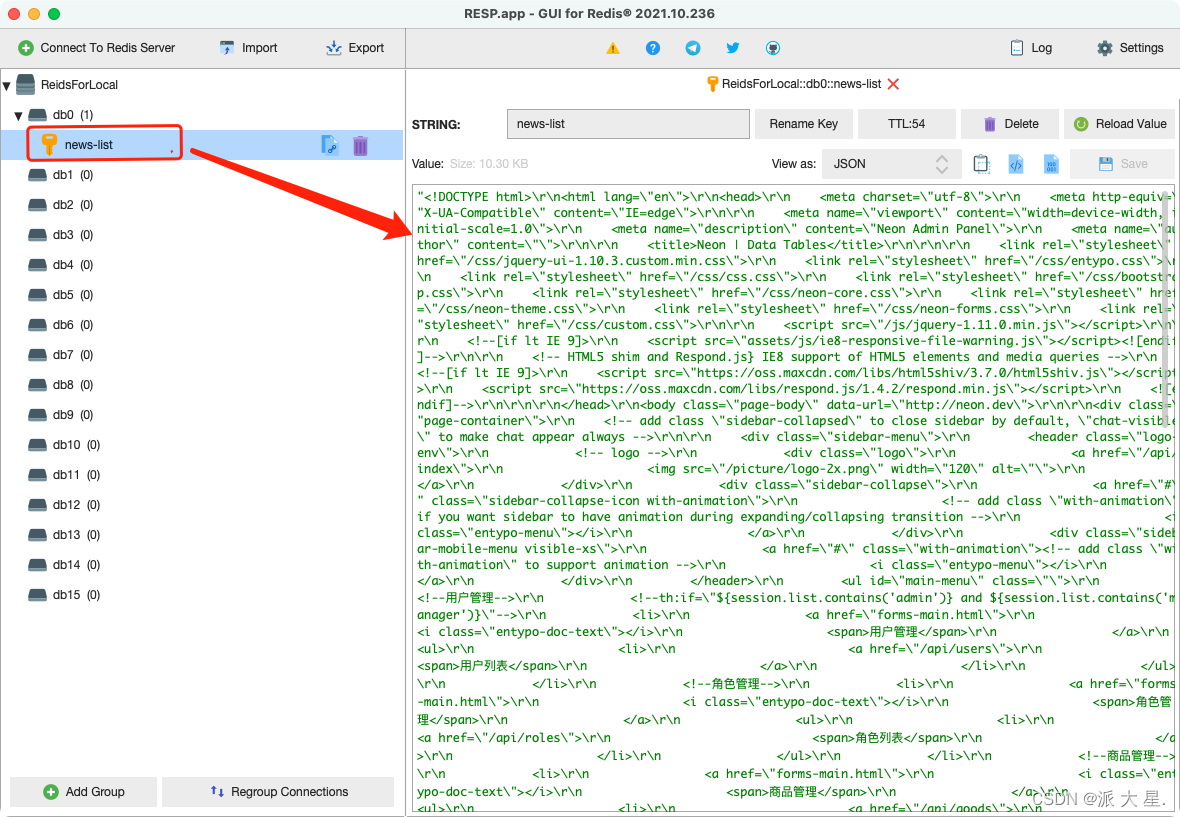Click the ReidsForLocal server icon
Viewport: 1180px width, 817px height.
[26, 84]
